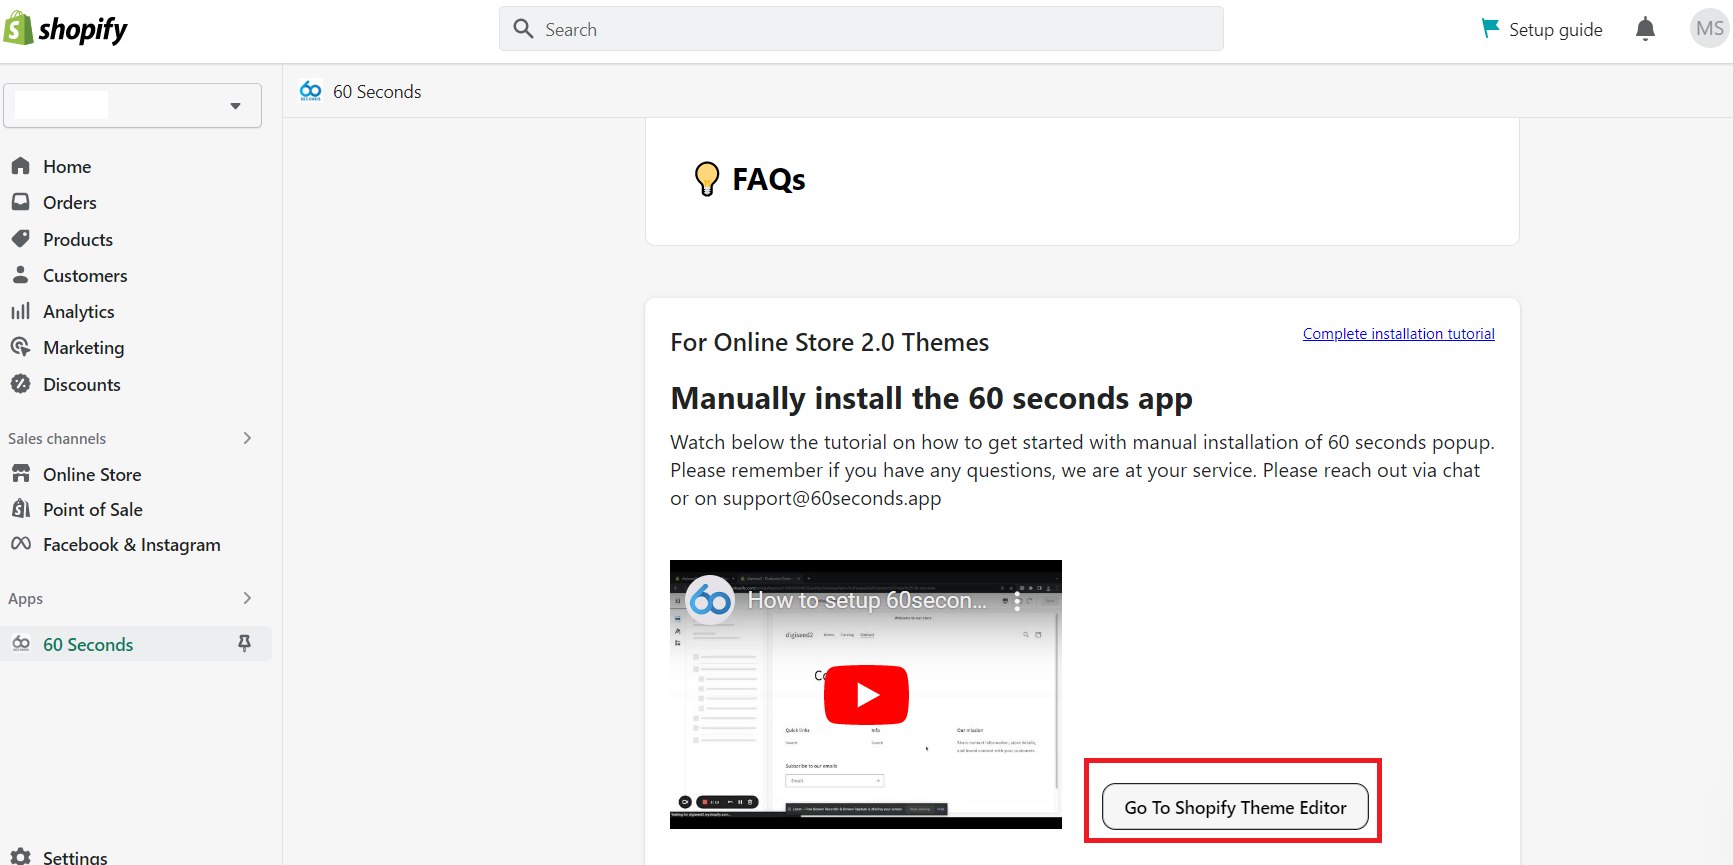The image size is (1733, 865).
Task: Click the Apps heading
Action: (26, 599)
